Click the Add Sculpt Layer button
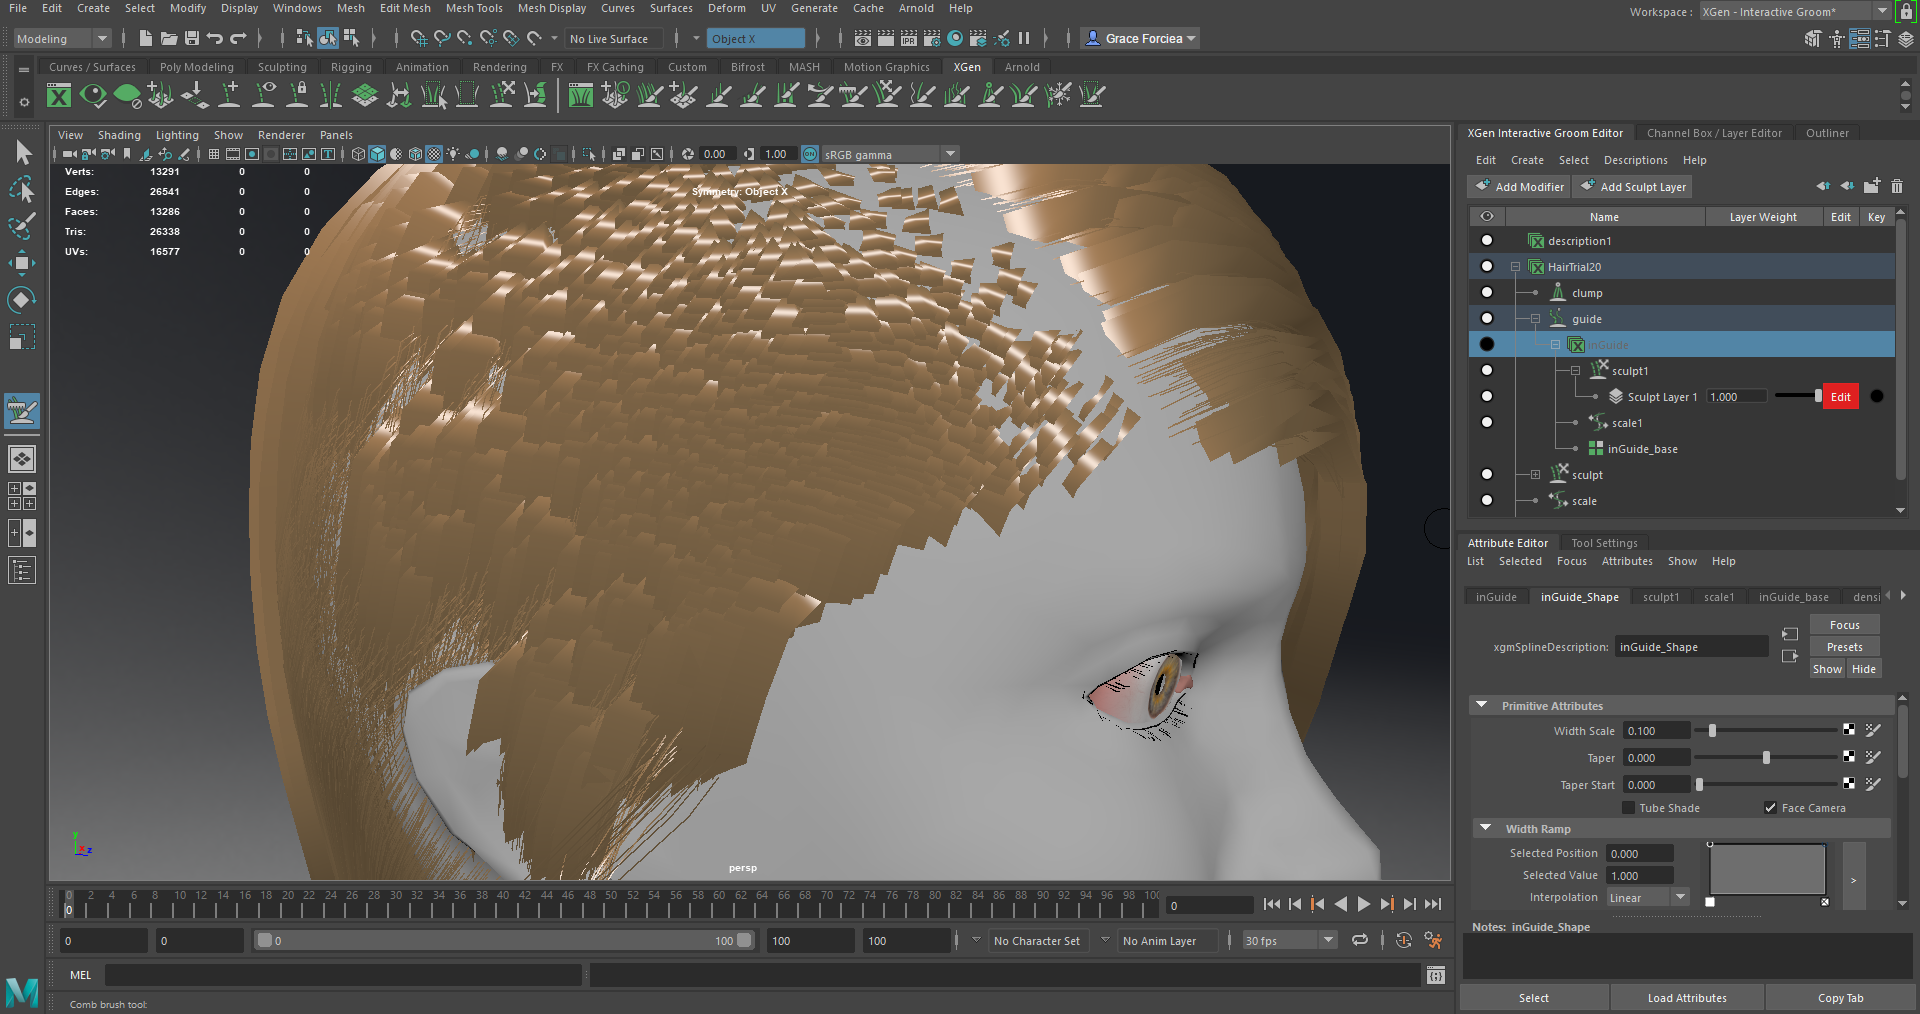1920x1014 pixels. click(1632, 187)
